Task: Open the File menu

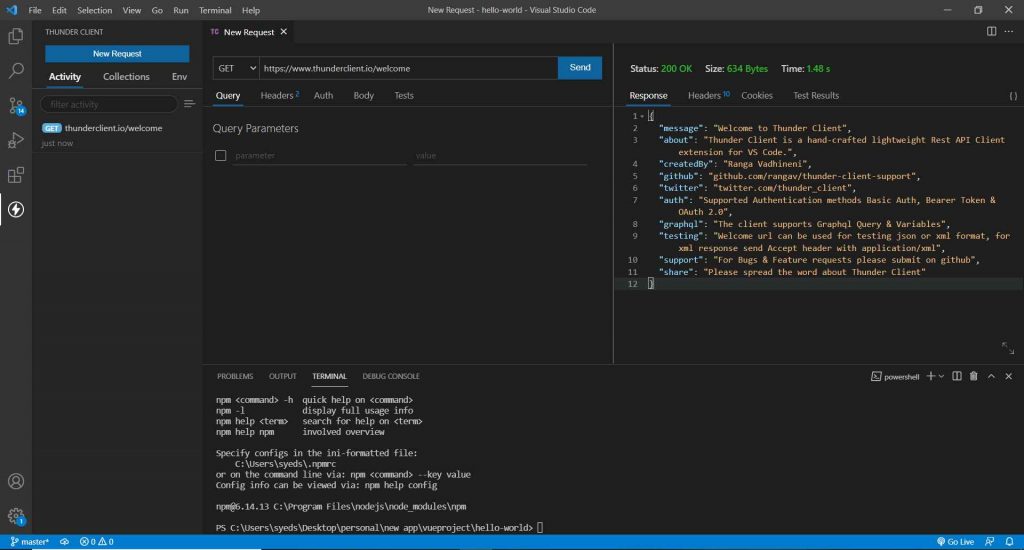Action: coord(35,10)
